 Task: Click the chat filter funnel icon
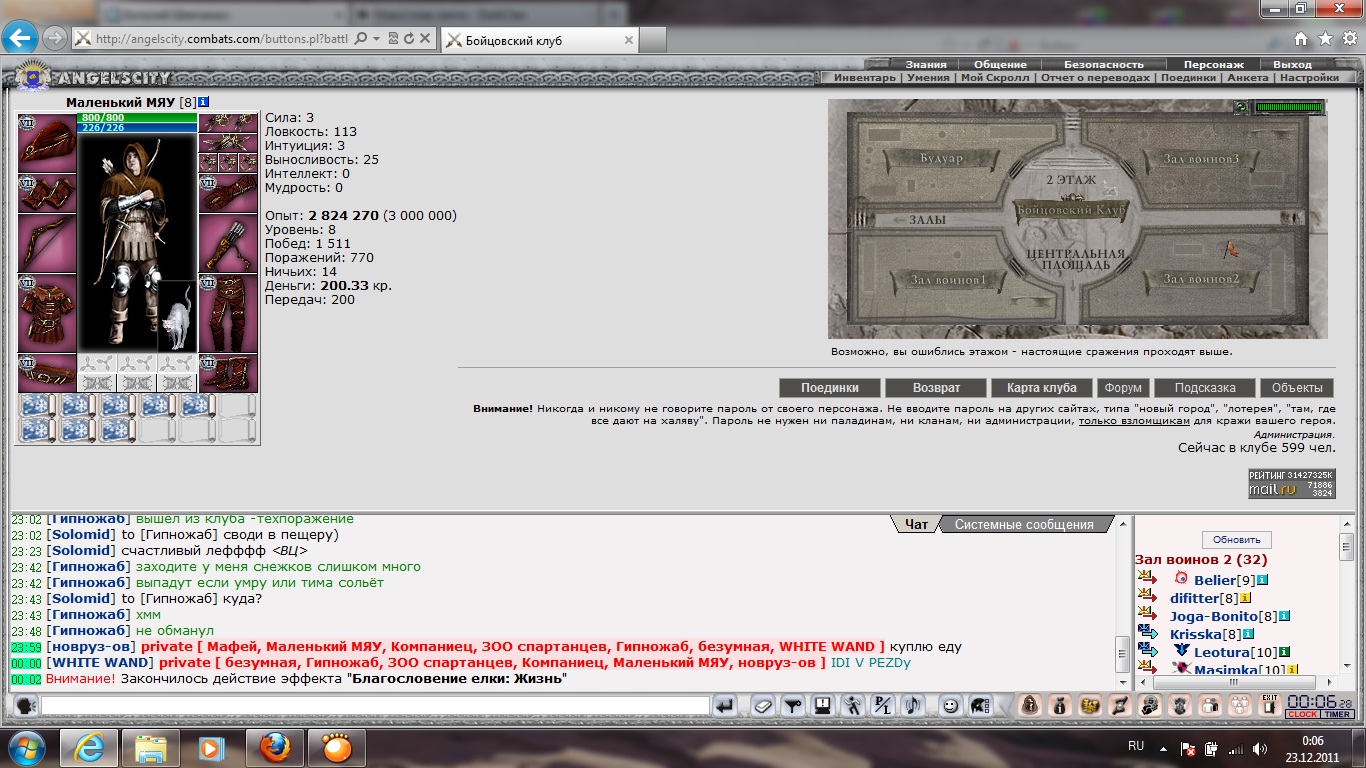(x=792, y=706)
